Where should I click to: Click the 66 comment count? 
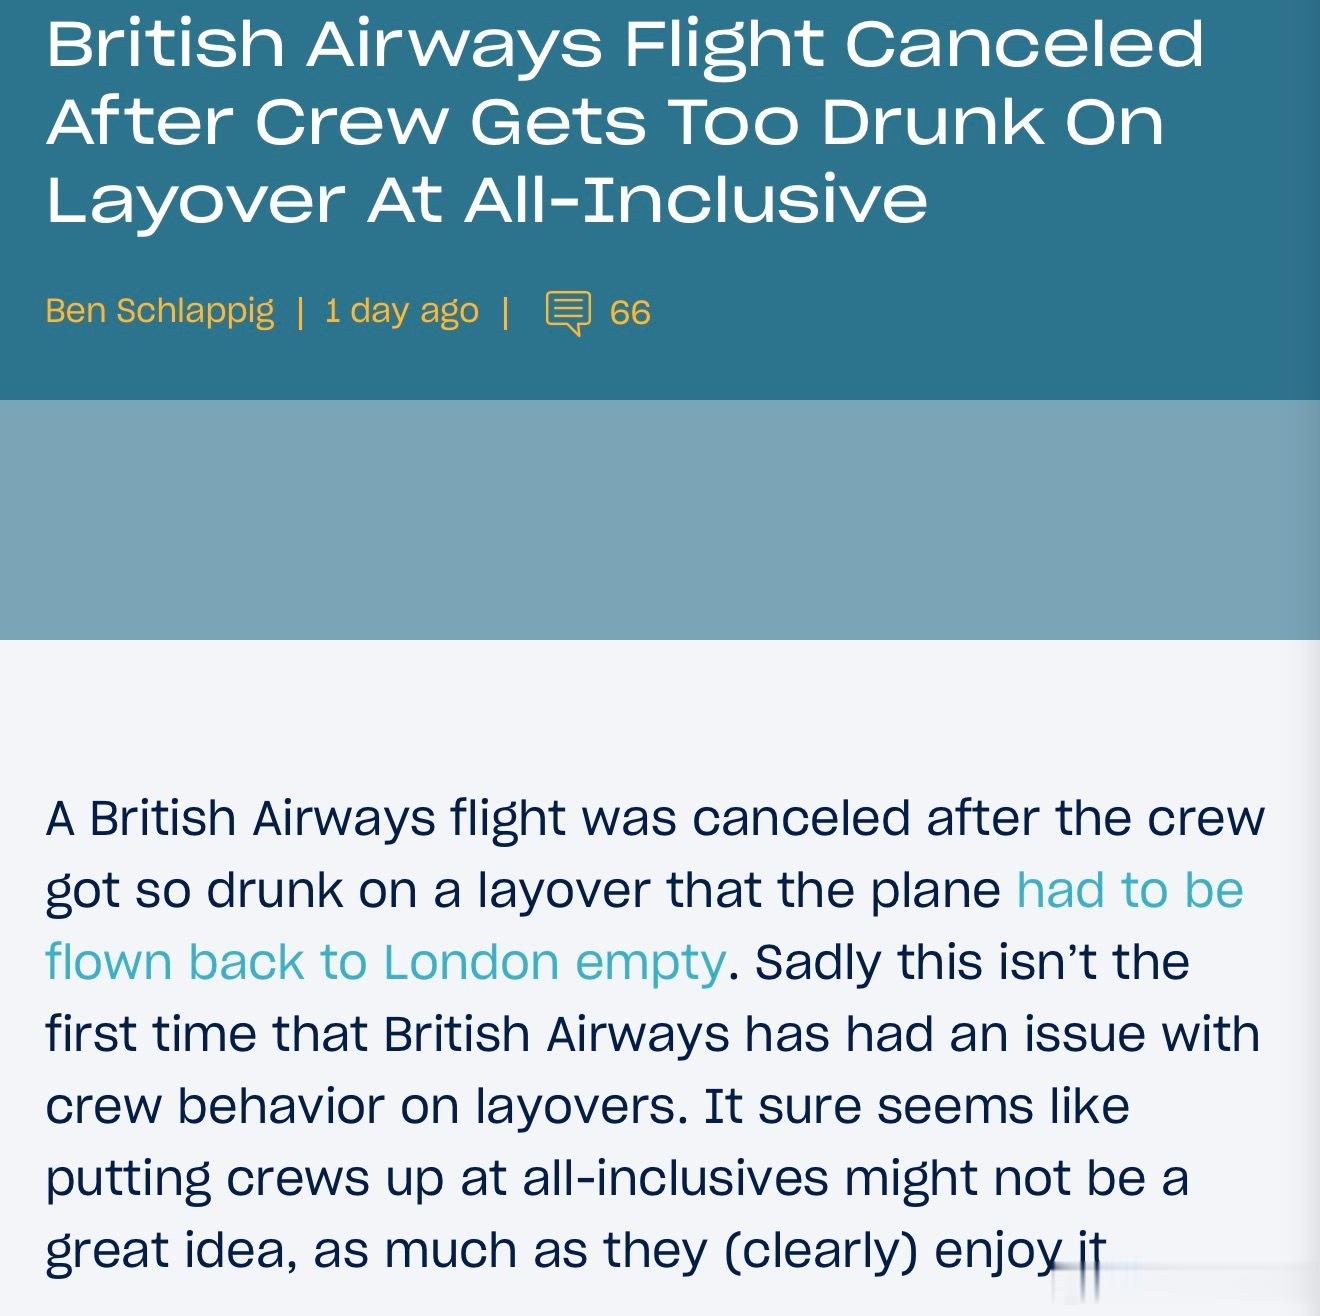click(x=630, y=313)
